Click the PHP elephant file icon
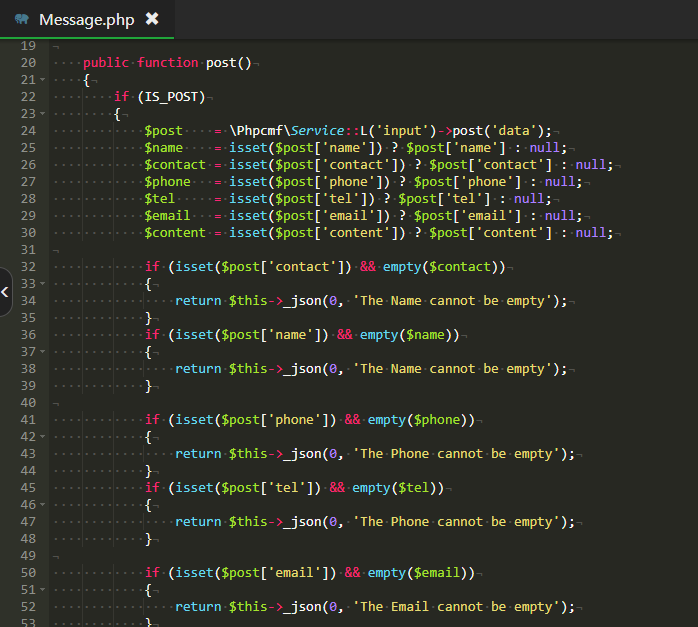This screenshot has width=698, height=627. point(22,19)
